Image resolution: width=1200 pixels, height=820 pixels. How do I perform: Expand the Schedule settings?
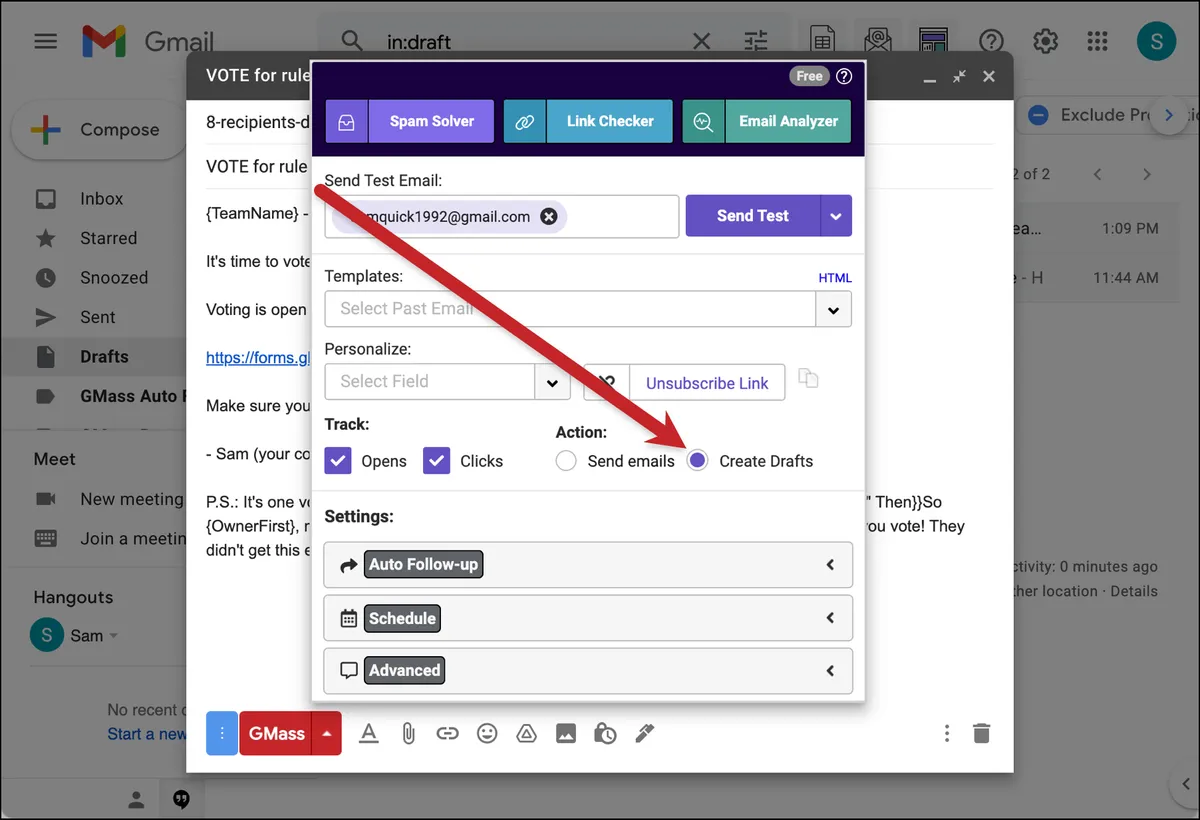(588, 618)
